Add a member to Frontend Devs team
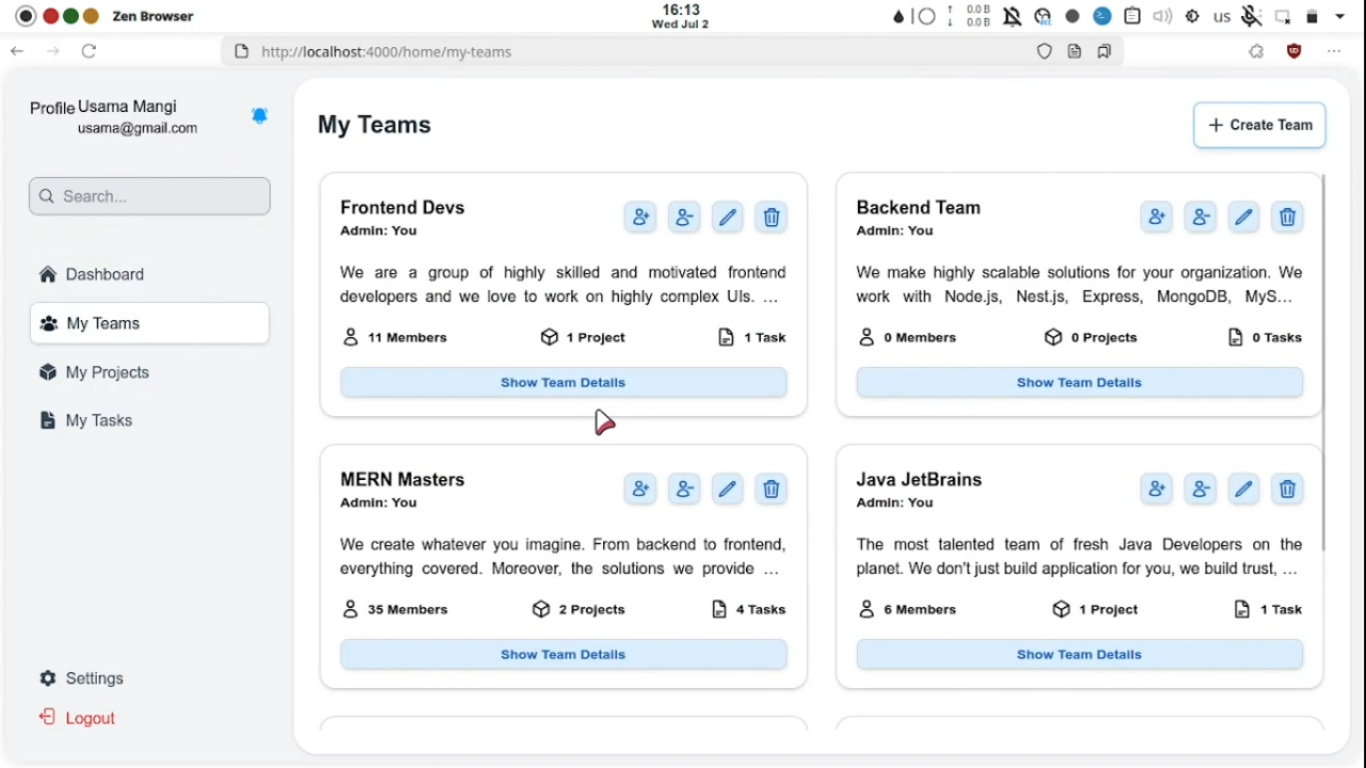Screen dimensions: 1366x768 pyautogui.click(x=640, y=217)
